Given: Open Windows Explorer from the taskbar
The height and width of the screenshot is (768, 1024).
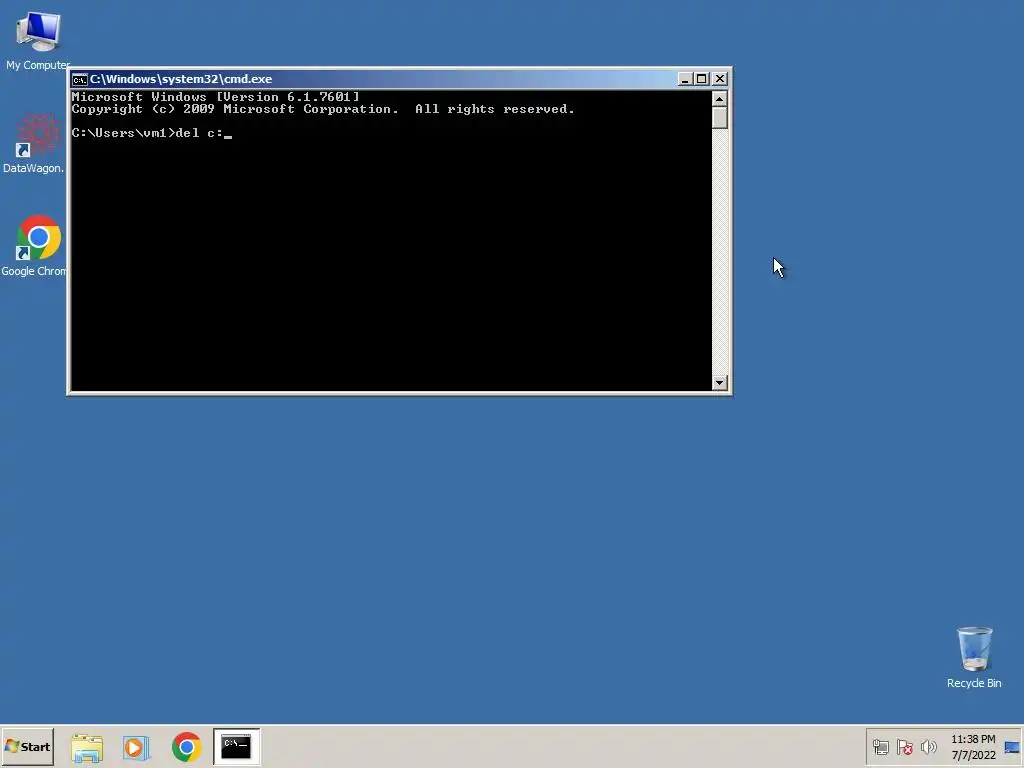Looking at the screenshot, I should pos(87,748).
